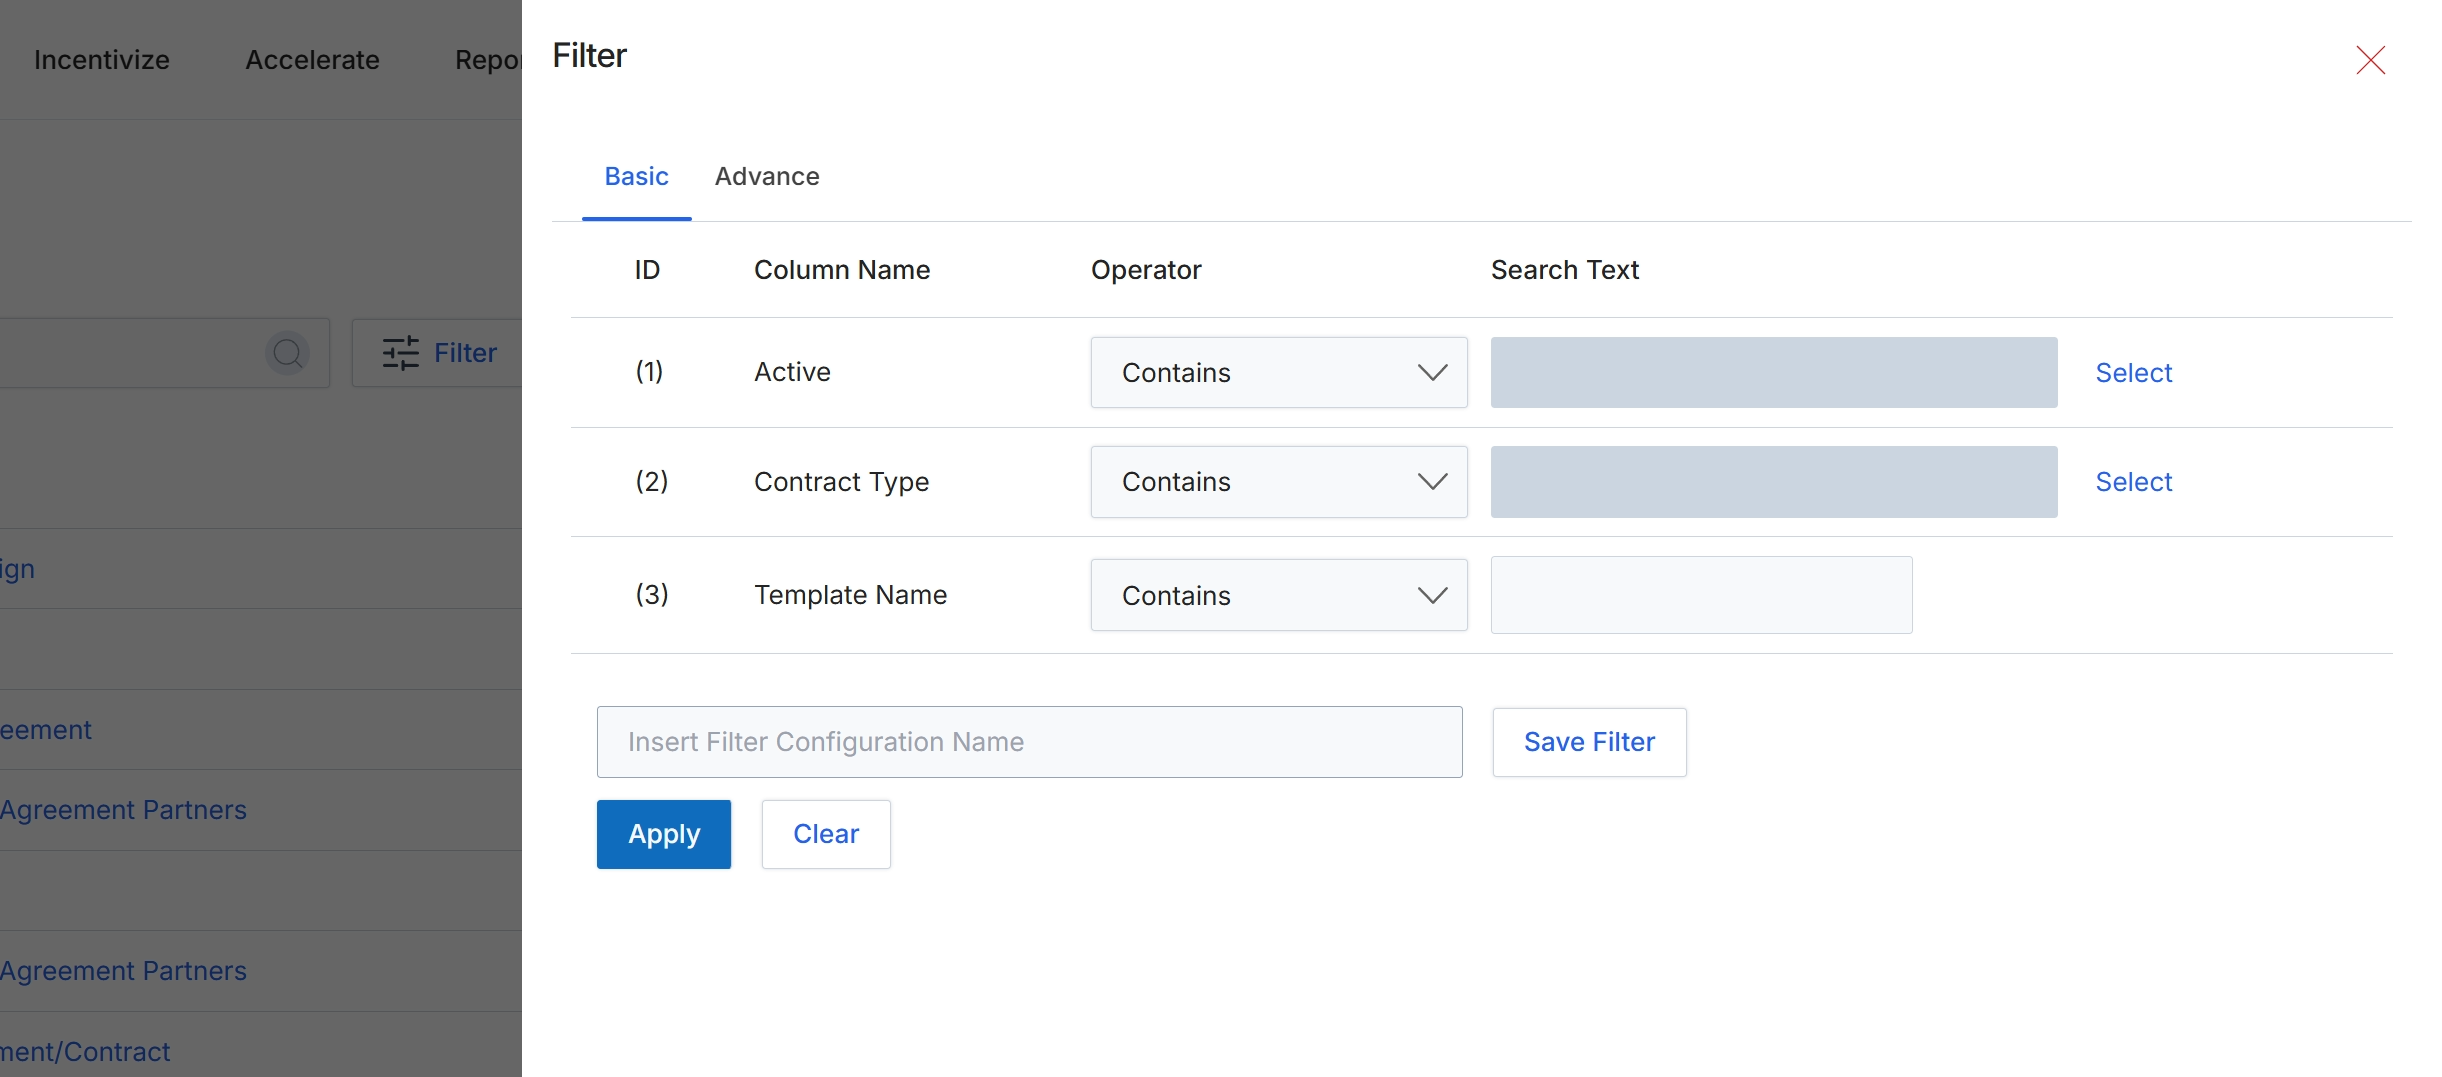Click the Clear button

click(826, 834)
